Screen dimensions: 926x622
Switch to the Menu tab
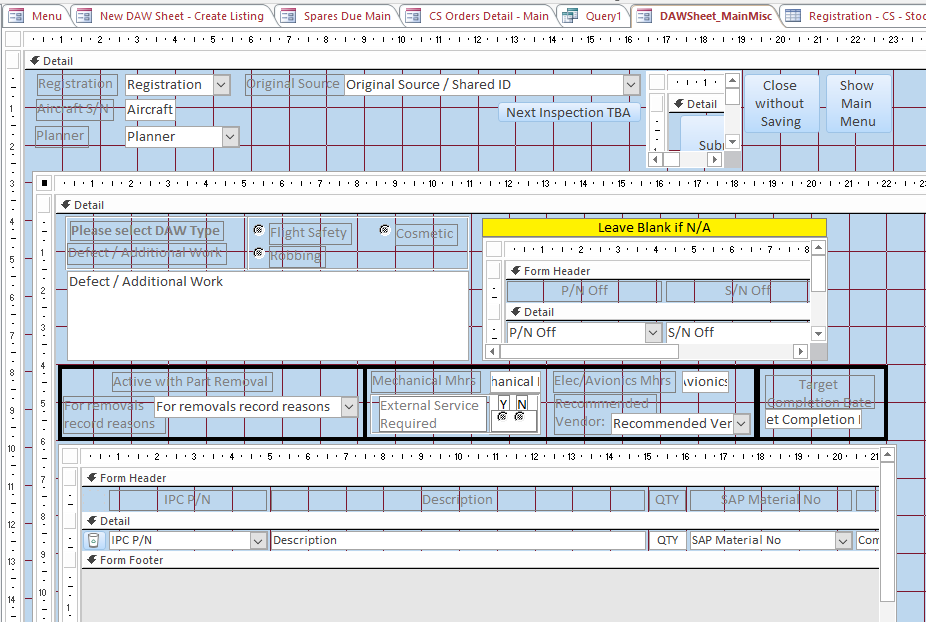(x=37, y=16)
